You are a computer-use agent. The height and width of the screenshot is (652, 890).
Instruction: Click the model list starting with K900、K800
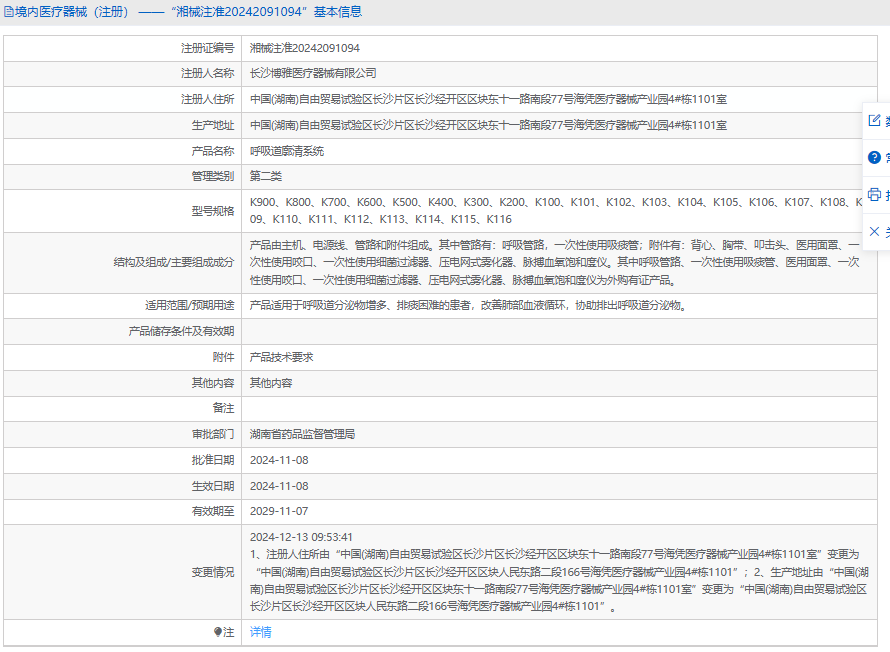click(x=556, y=211)
